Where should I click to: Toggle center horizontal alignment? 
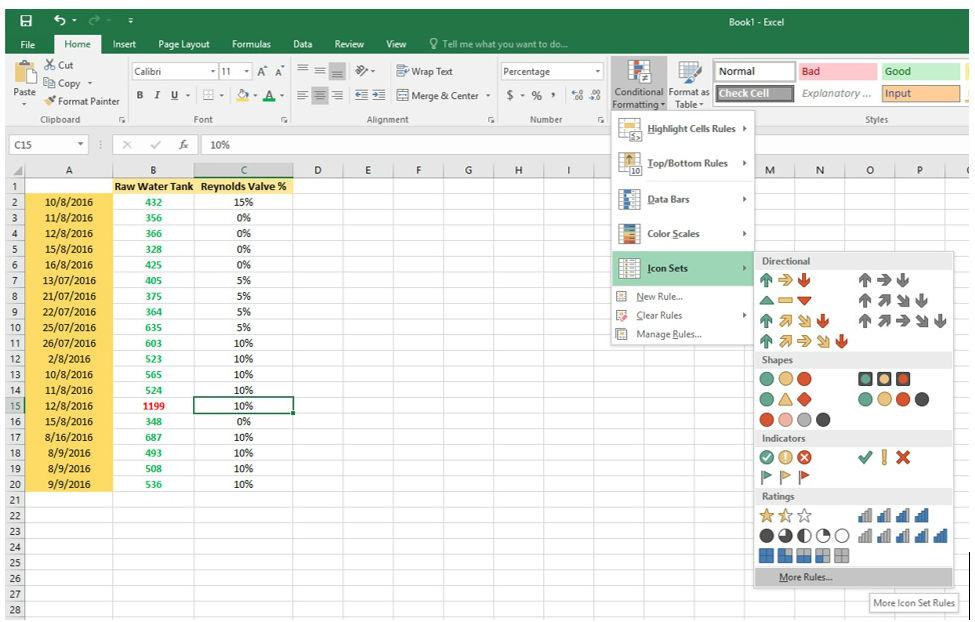tap(320, 96)
